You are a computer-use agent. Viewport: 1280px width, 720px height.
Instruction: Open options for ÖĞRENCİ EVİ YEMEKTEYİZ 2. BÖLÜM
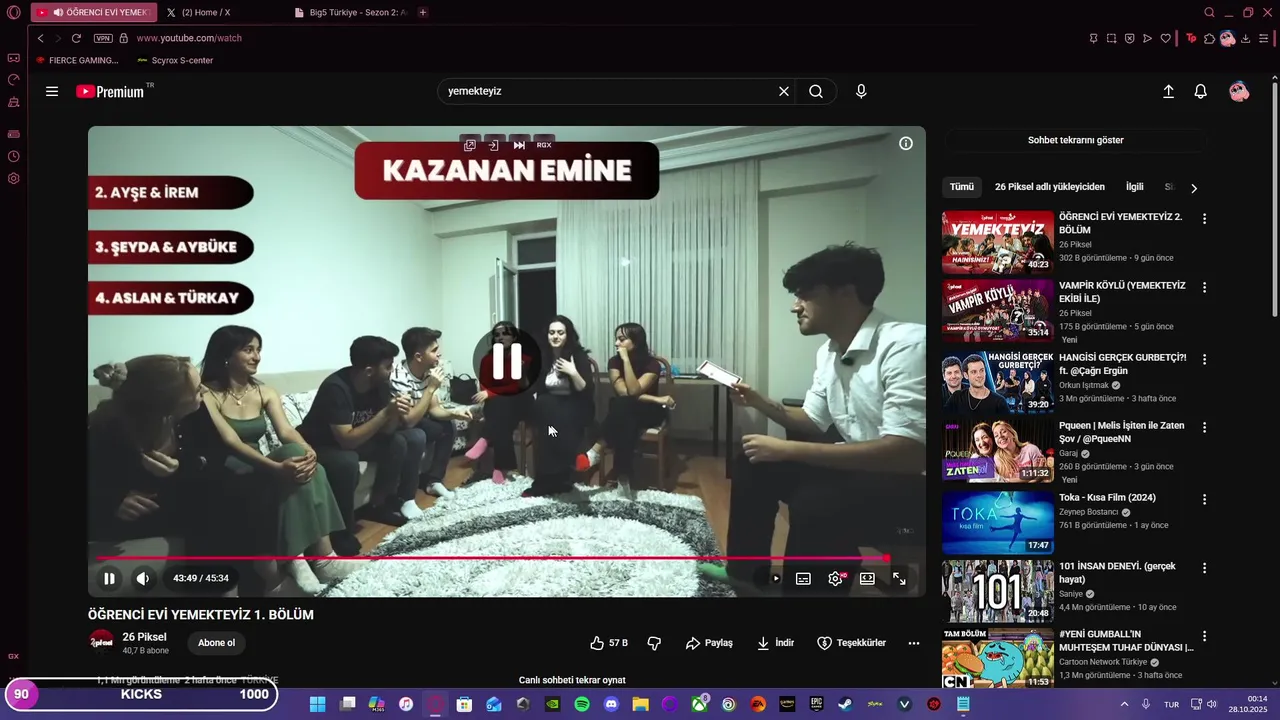point(1204,219)
